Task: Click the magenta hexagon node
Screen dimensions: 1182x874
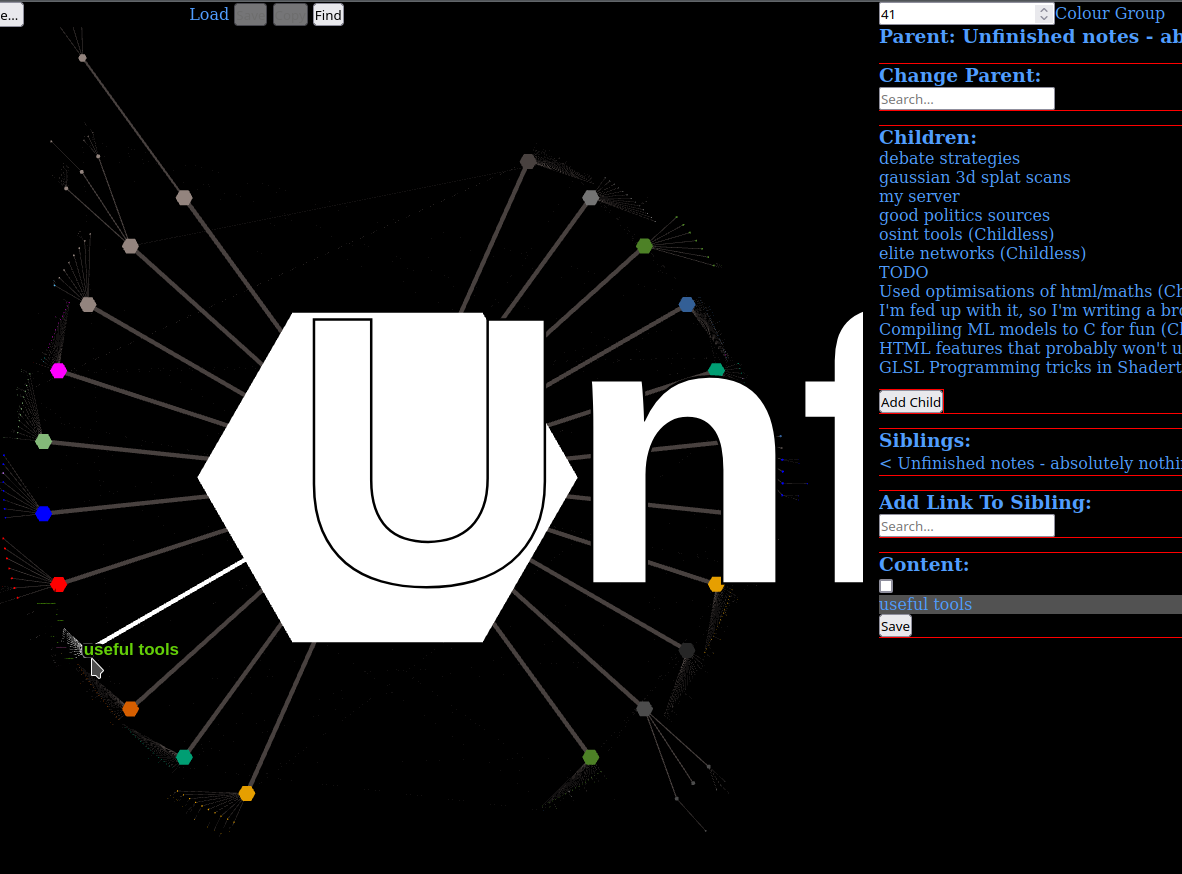Action: [x=59, y=371]
